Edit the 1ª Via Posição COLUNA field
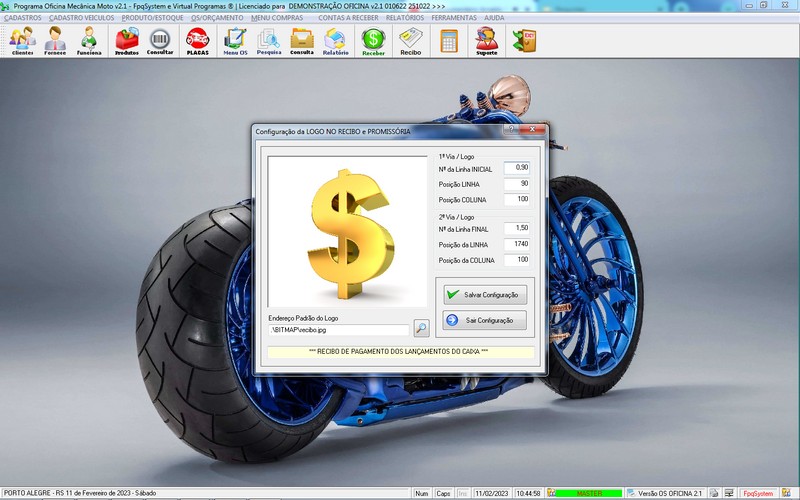 [x=516, y=199]
